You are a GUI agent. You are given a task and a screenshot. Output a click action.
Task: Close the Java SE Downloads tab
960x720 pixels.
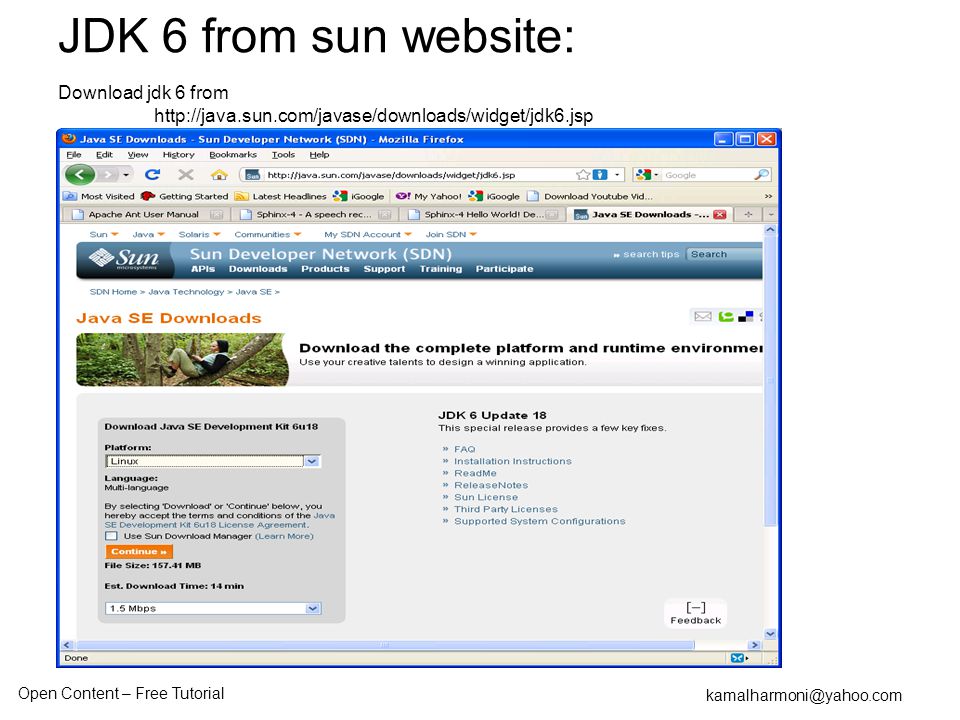[720, 215]
